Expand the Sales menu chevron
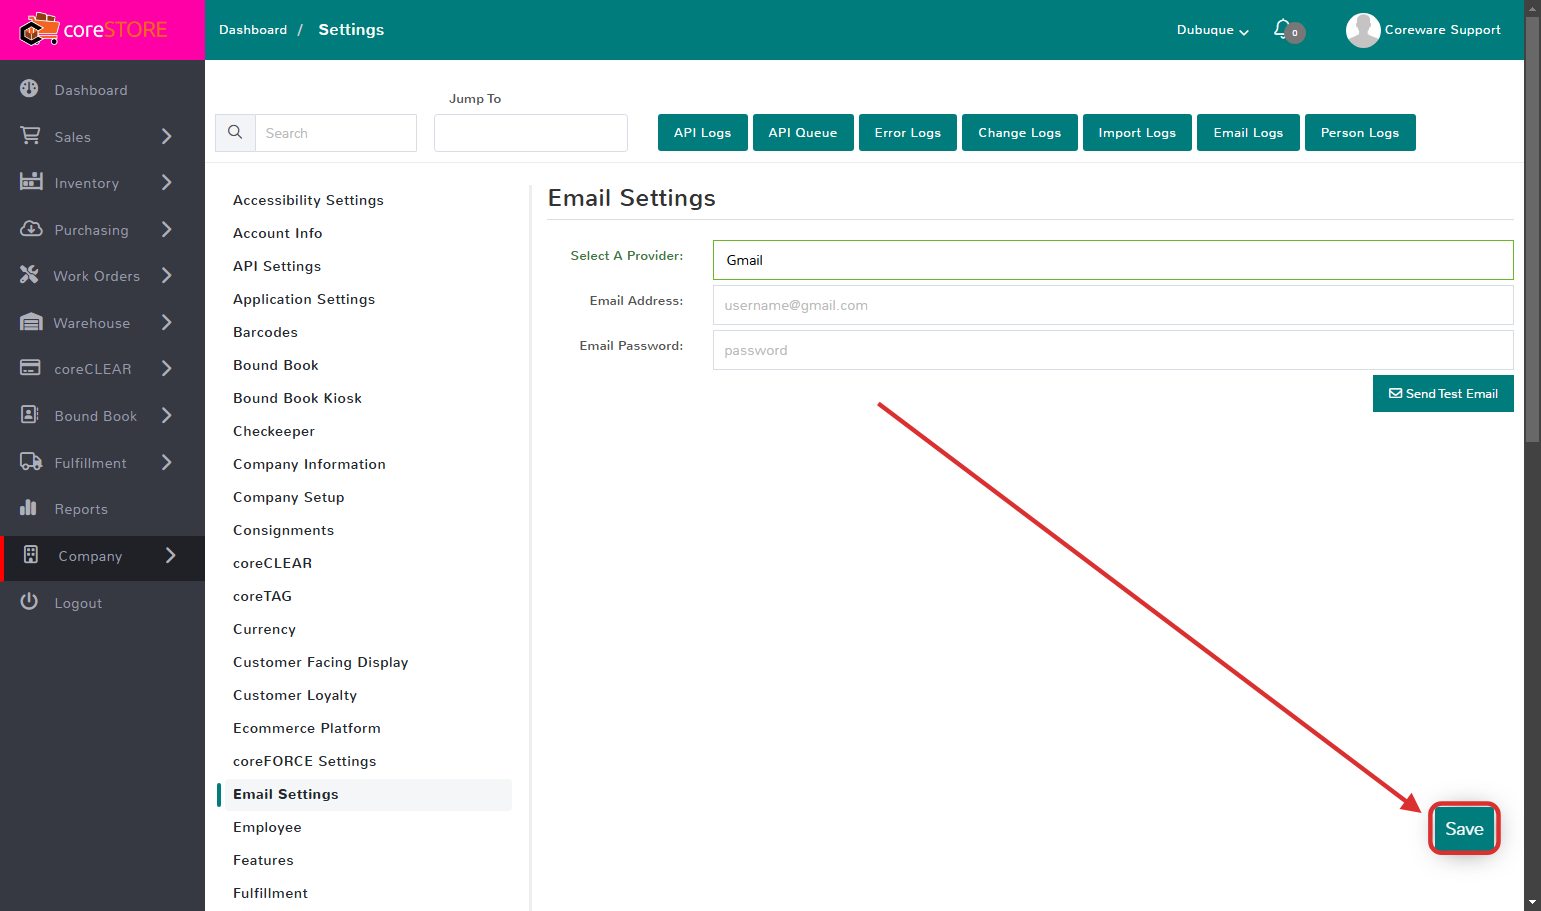1541x911 pixels. coord(167,136)
